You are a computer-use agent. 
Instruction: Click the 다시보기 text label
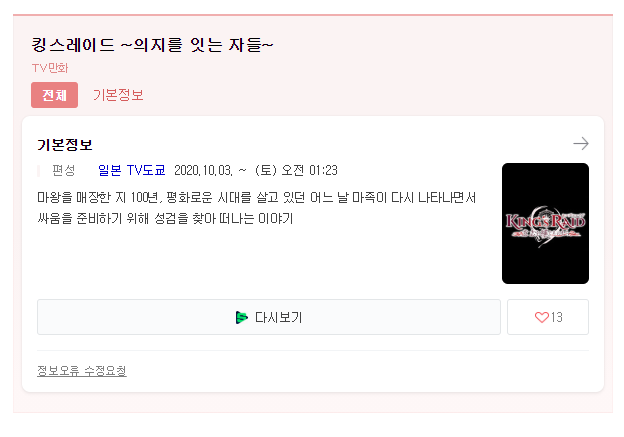pyautogui.click(x=279, y=317)
